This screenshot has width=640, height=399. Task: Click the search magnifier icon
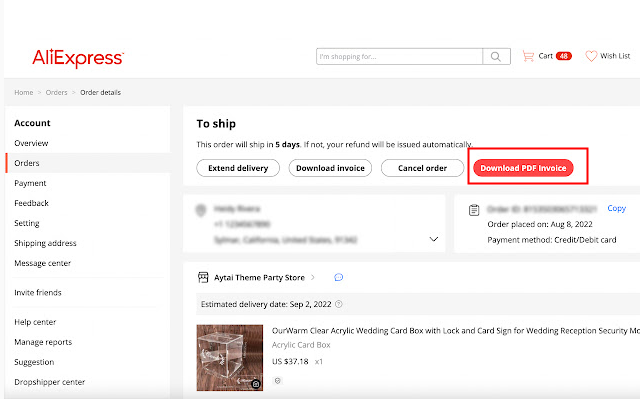pyautogui.click(x=496, y=56)
